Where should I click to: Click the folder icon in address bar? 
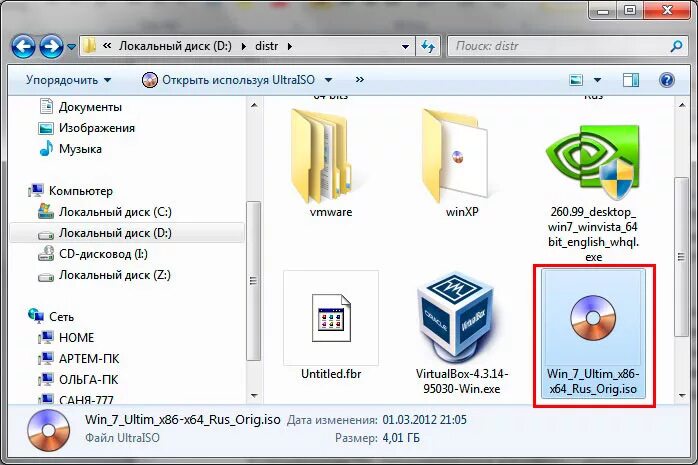pos(89,45)
